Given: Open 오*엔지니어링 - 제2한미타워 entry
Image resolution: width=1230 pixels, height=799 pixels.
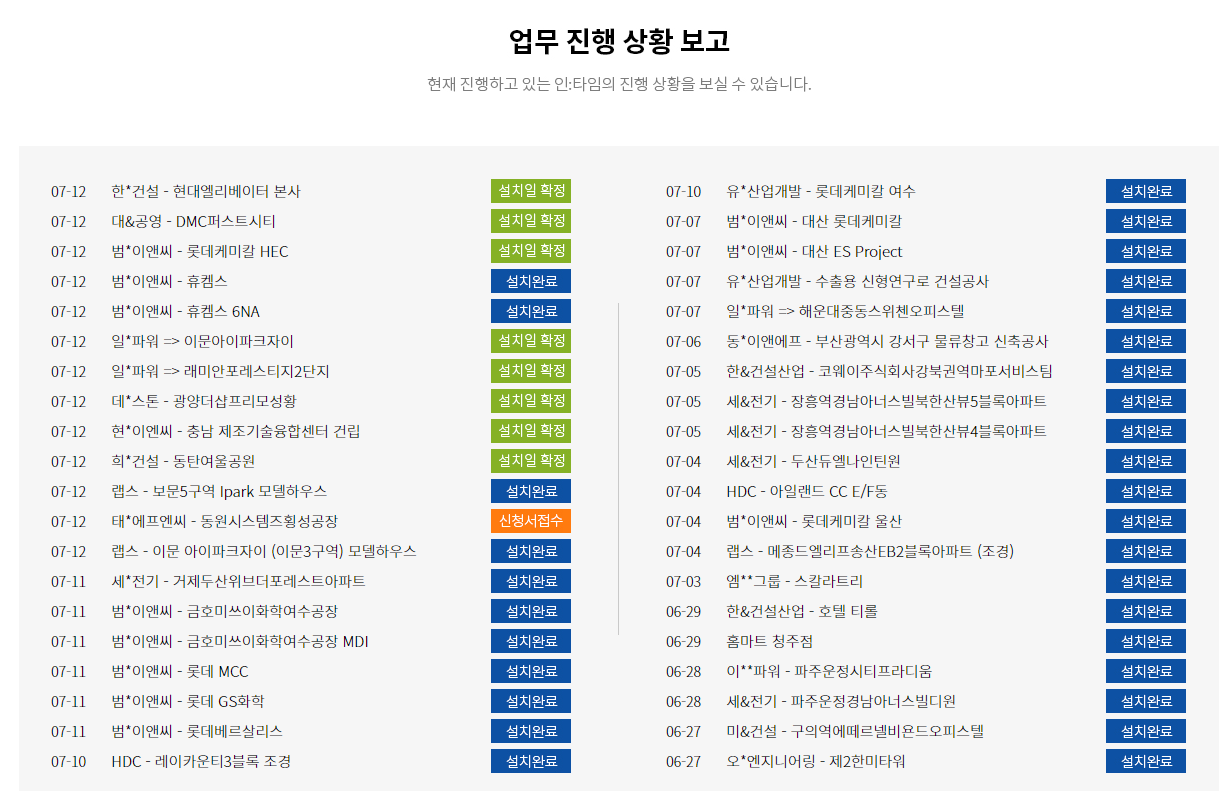Looking at the screenshot, I should [816, 761].
